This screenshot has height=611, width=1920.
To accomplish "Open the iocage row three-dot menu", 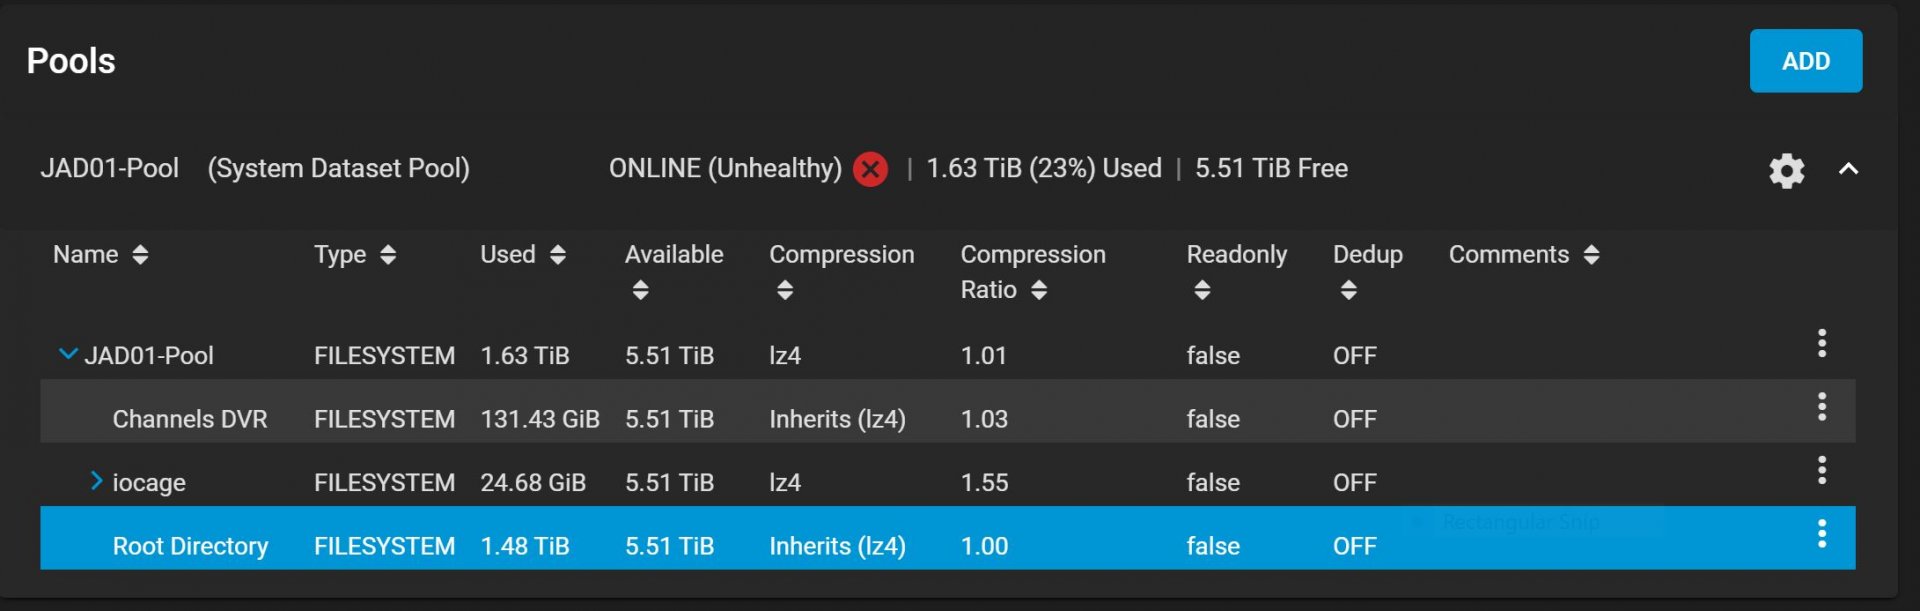I will [x=1821, y=470].
